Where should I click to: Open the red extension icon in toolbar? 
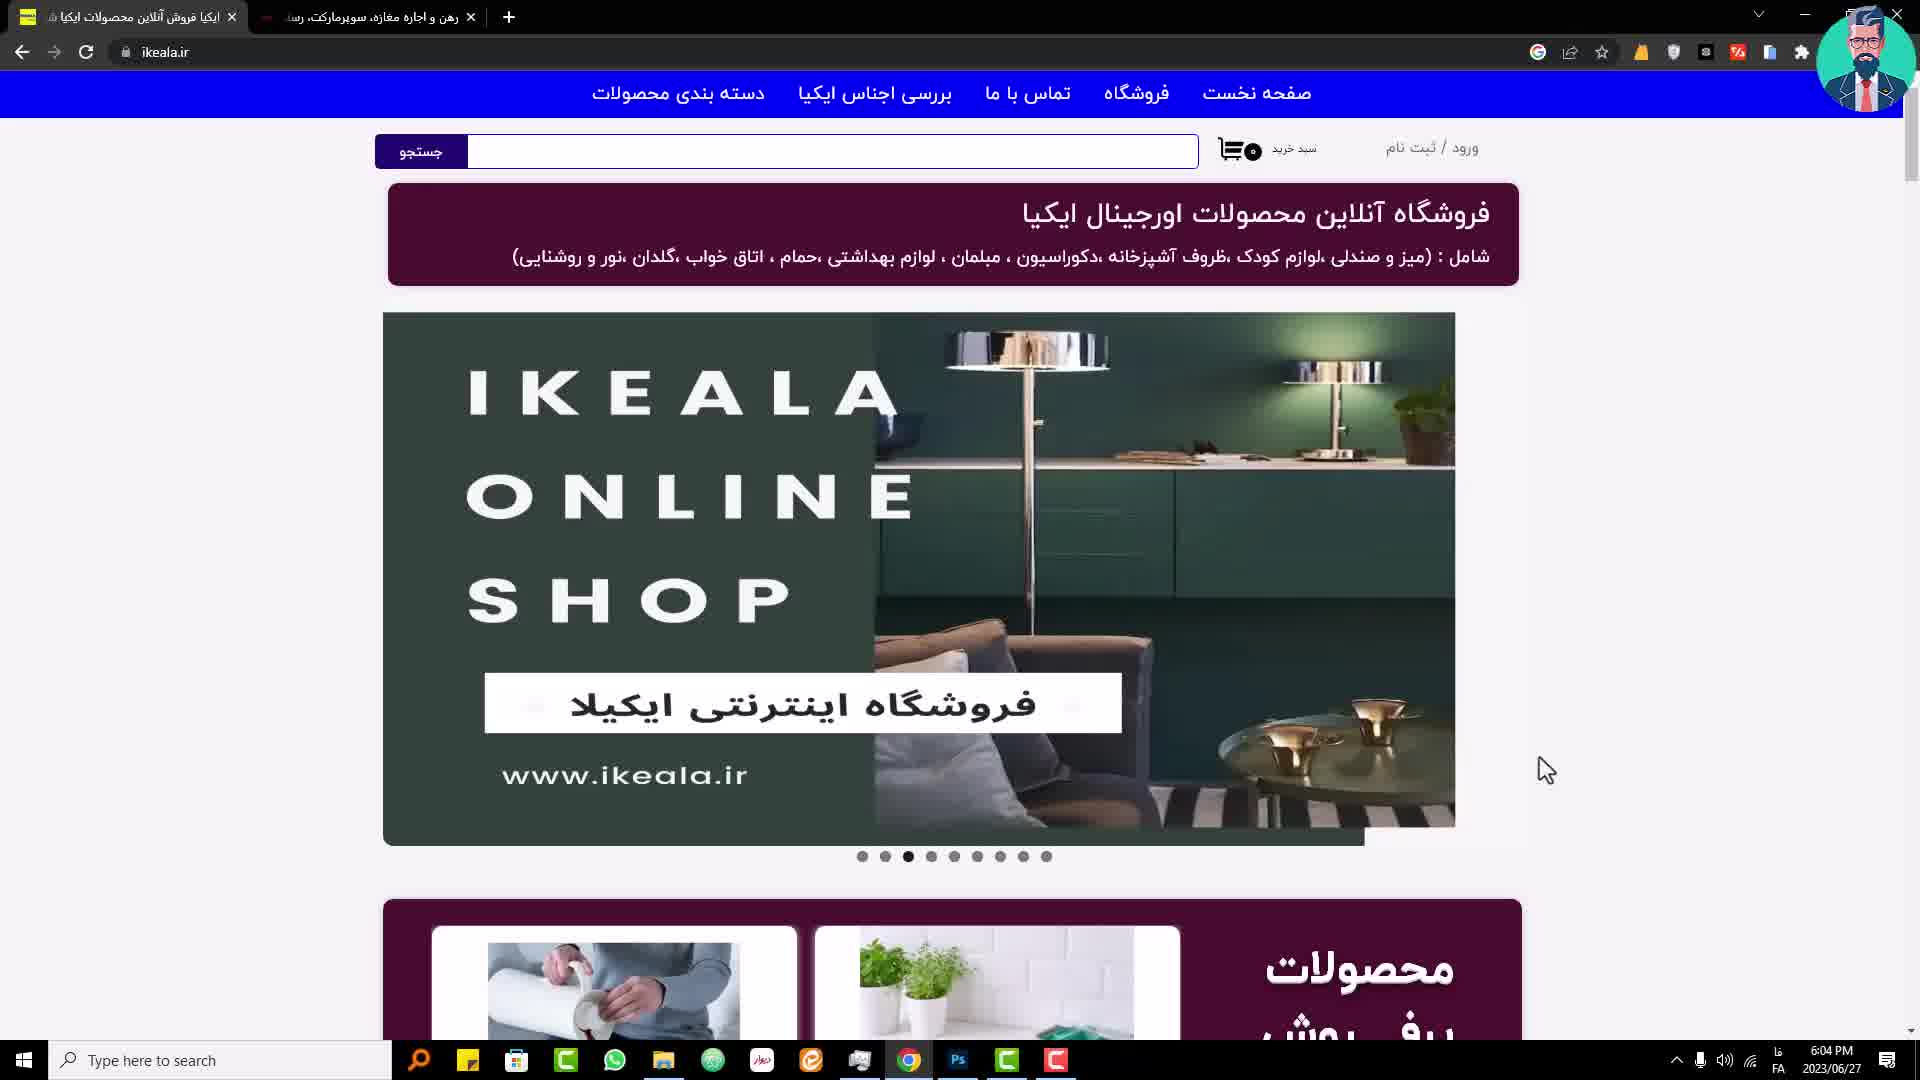coord(1738,52)
